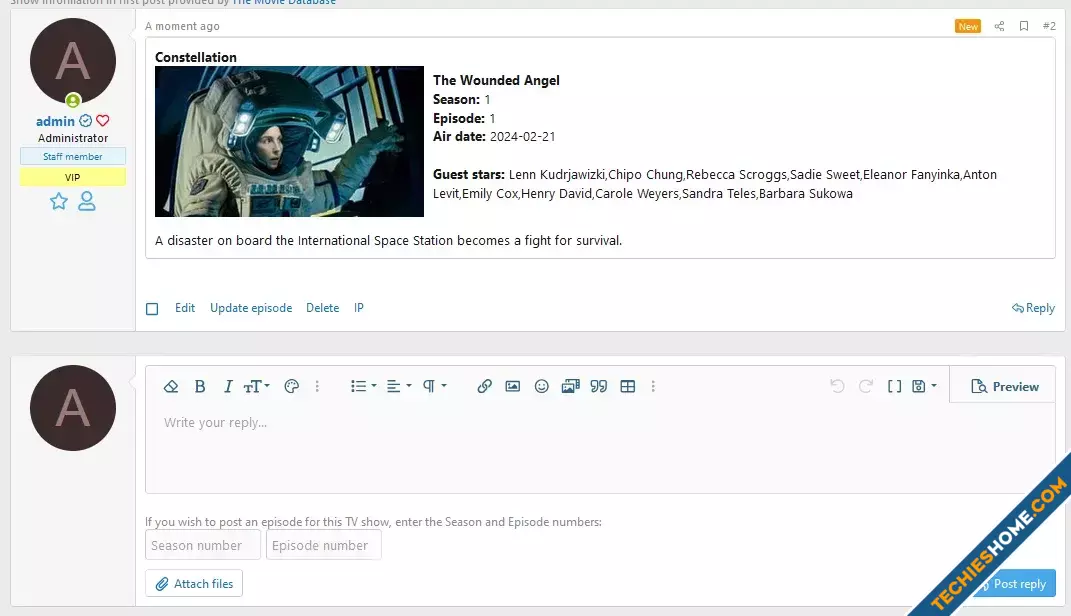Click the Constellation show title

coord(196,57)
